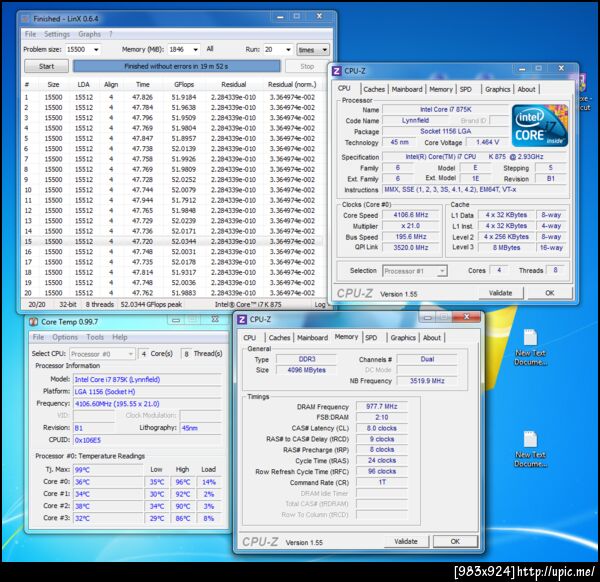Click the LinX Start button
Image resolution: width=600 pixels, height=582 pixels.
46,66
